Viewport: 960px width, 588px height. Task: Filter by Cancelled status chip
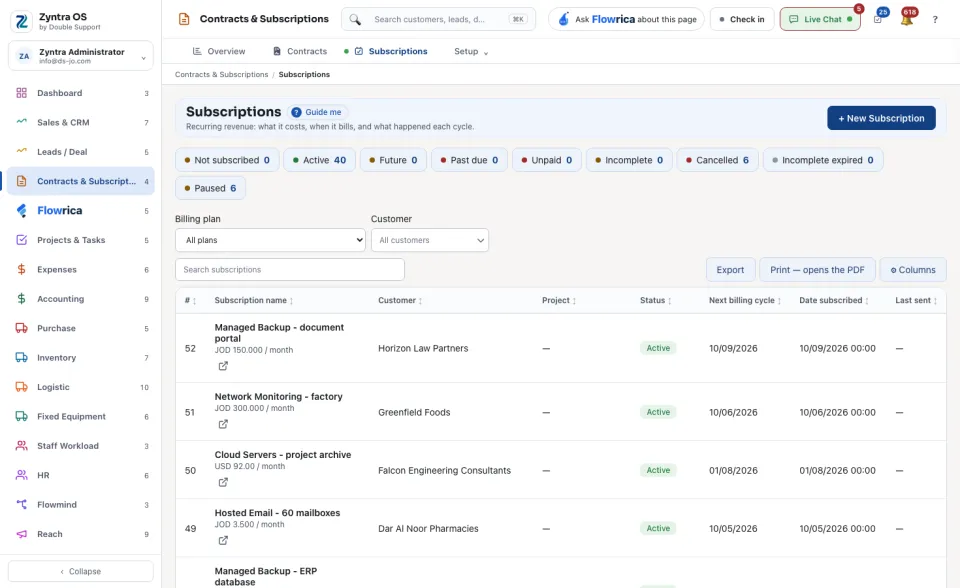coord(717,160)
